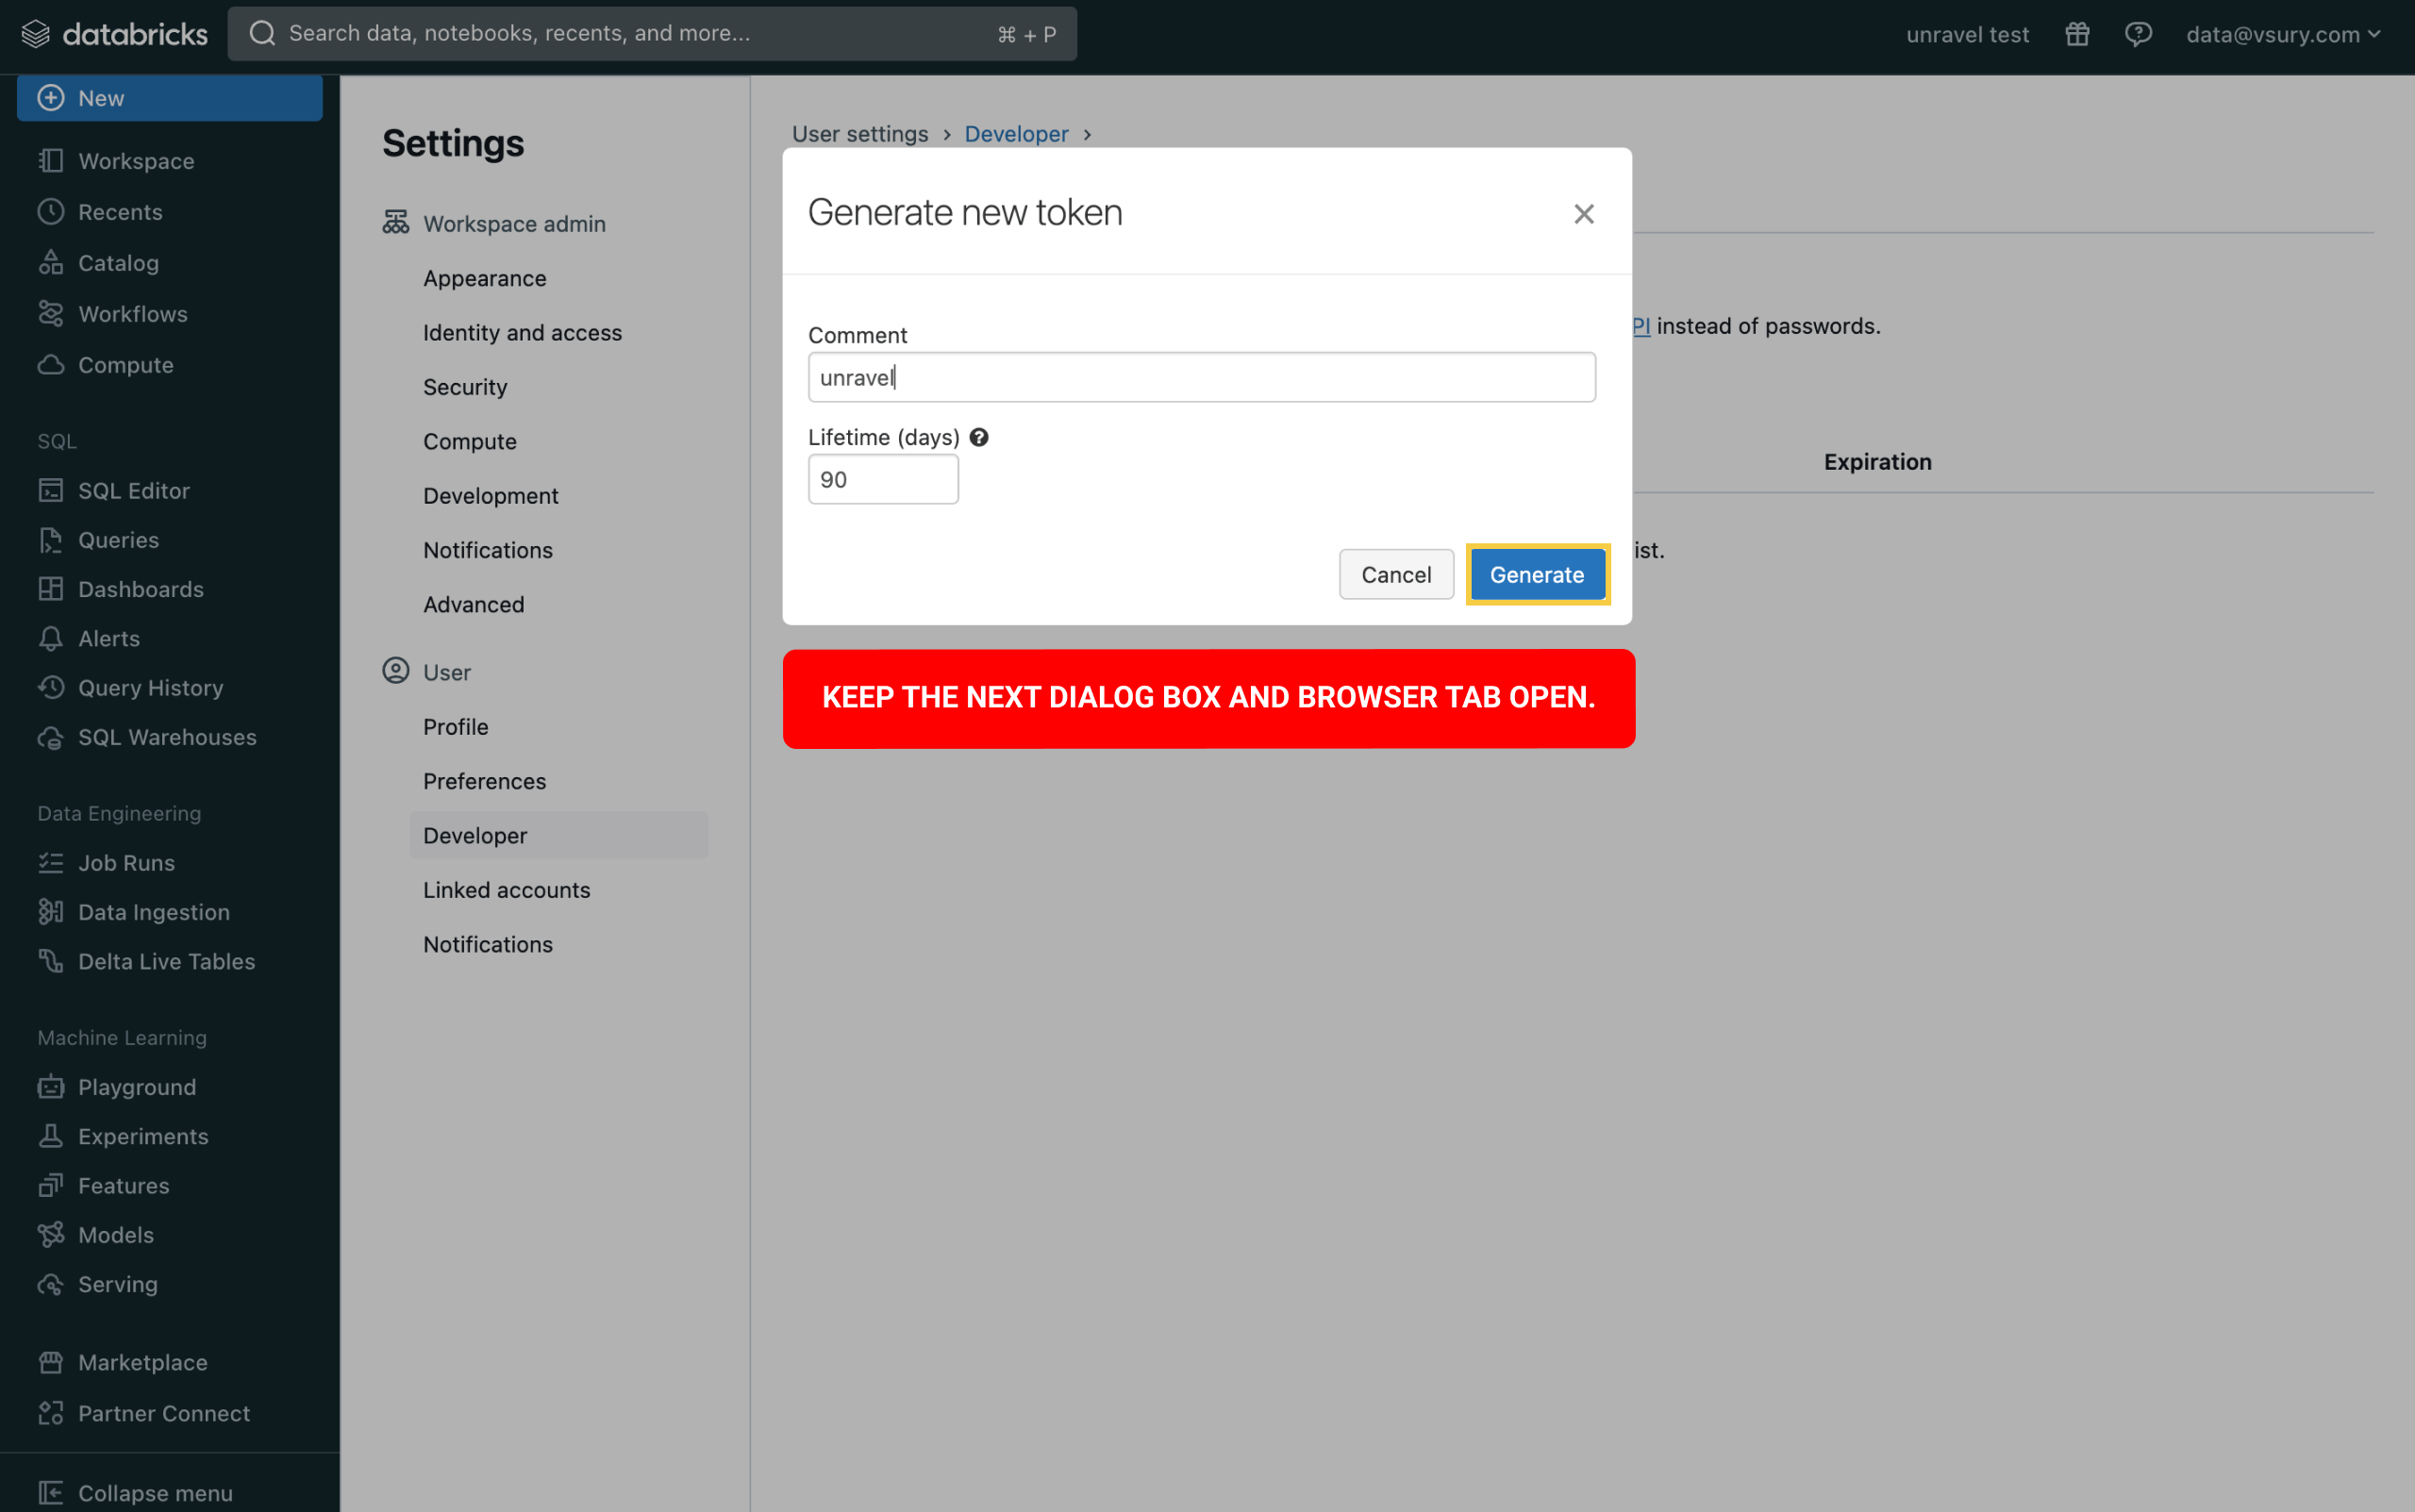Click the unravel test workspace name
Viewport: 2415px width, 1512px height.
1967,34
